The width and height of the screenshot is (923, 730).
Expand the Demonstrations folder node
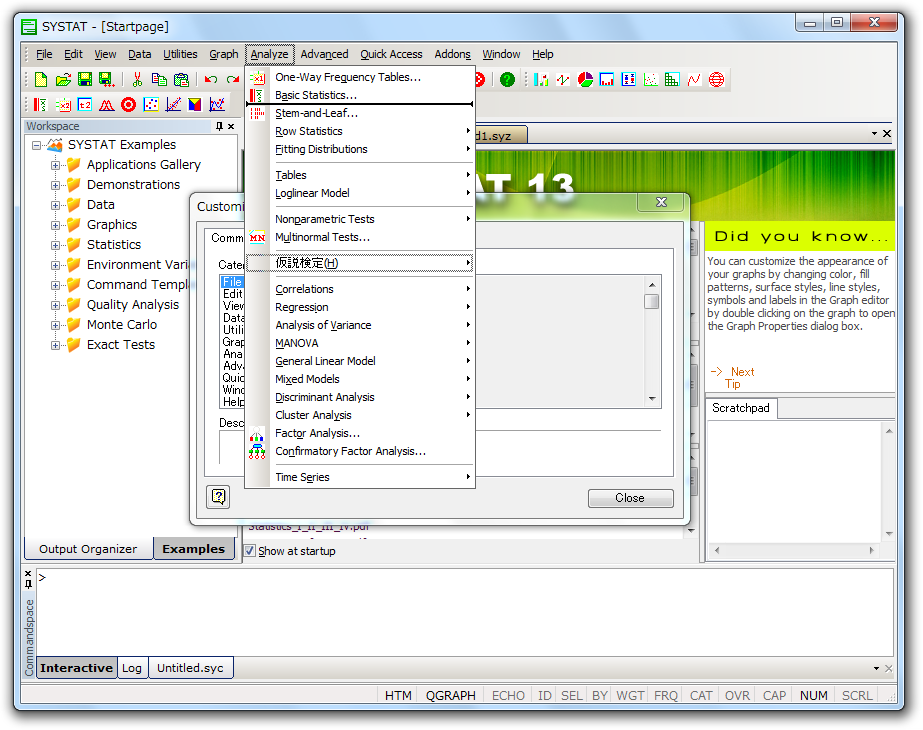pyautogui.click(x=55, y=185)
